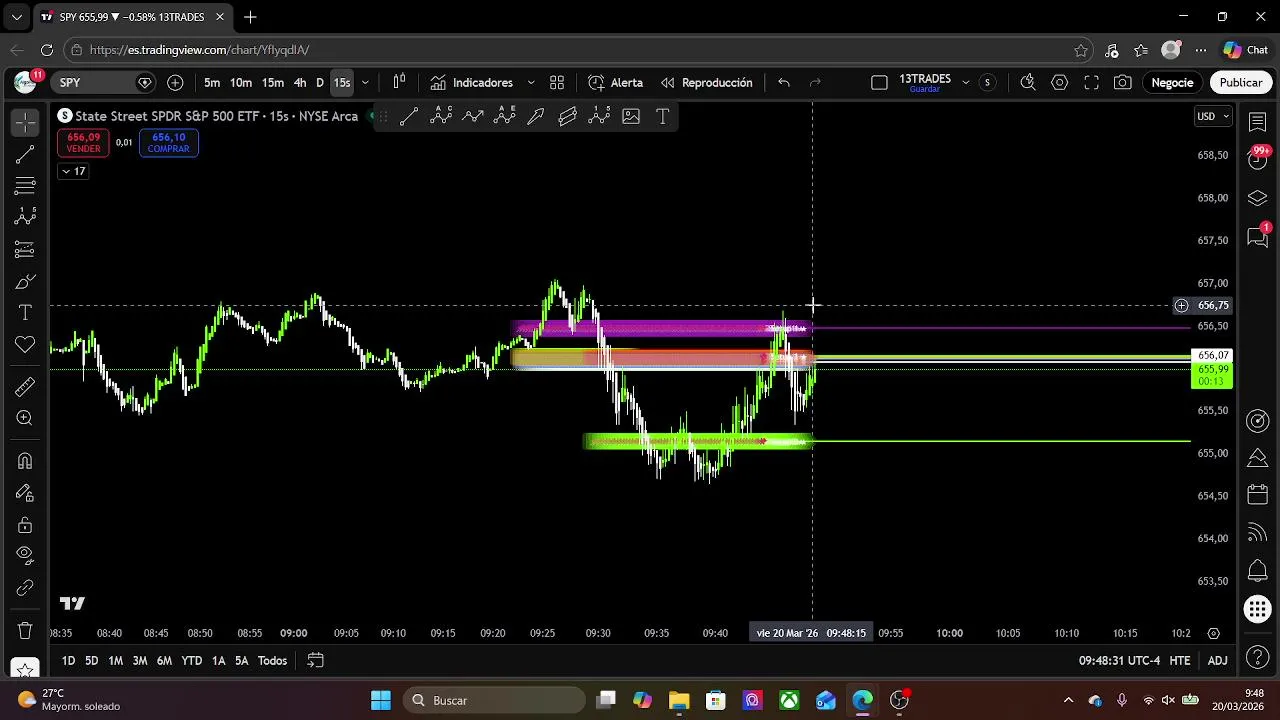Add symbol with the plus compare button

[x=176, y=83]
